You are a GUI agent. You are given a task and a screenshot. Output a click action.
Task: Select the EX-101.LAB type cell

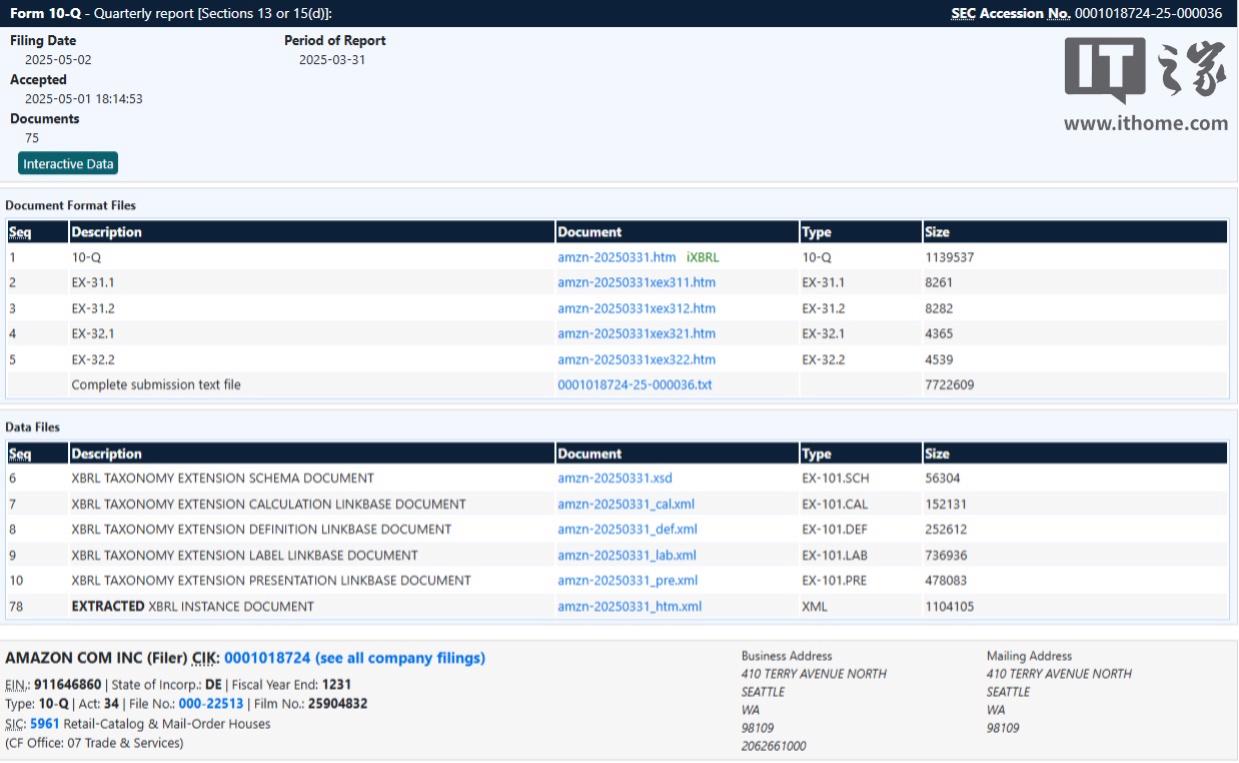tap(833, 556)
